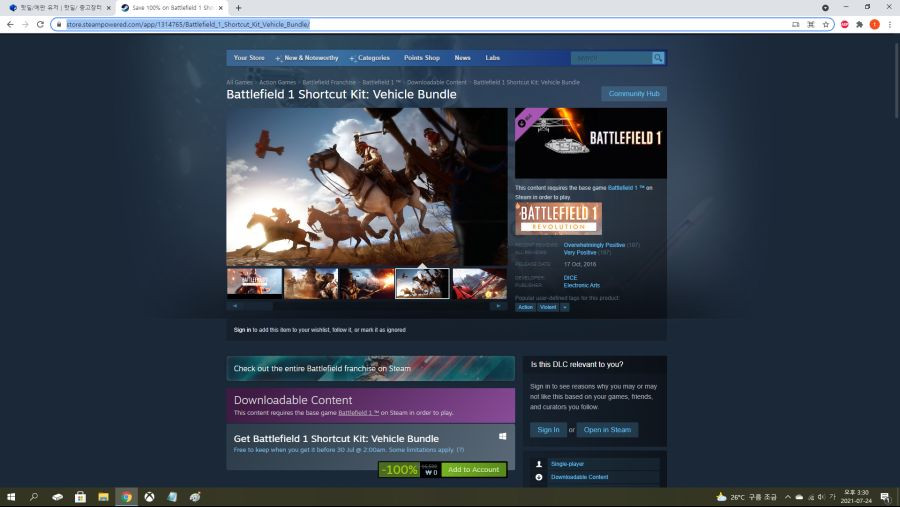
Task: Click the Battlefield franchise banner
Action: pyautogui.click(x=371, y=368)
